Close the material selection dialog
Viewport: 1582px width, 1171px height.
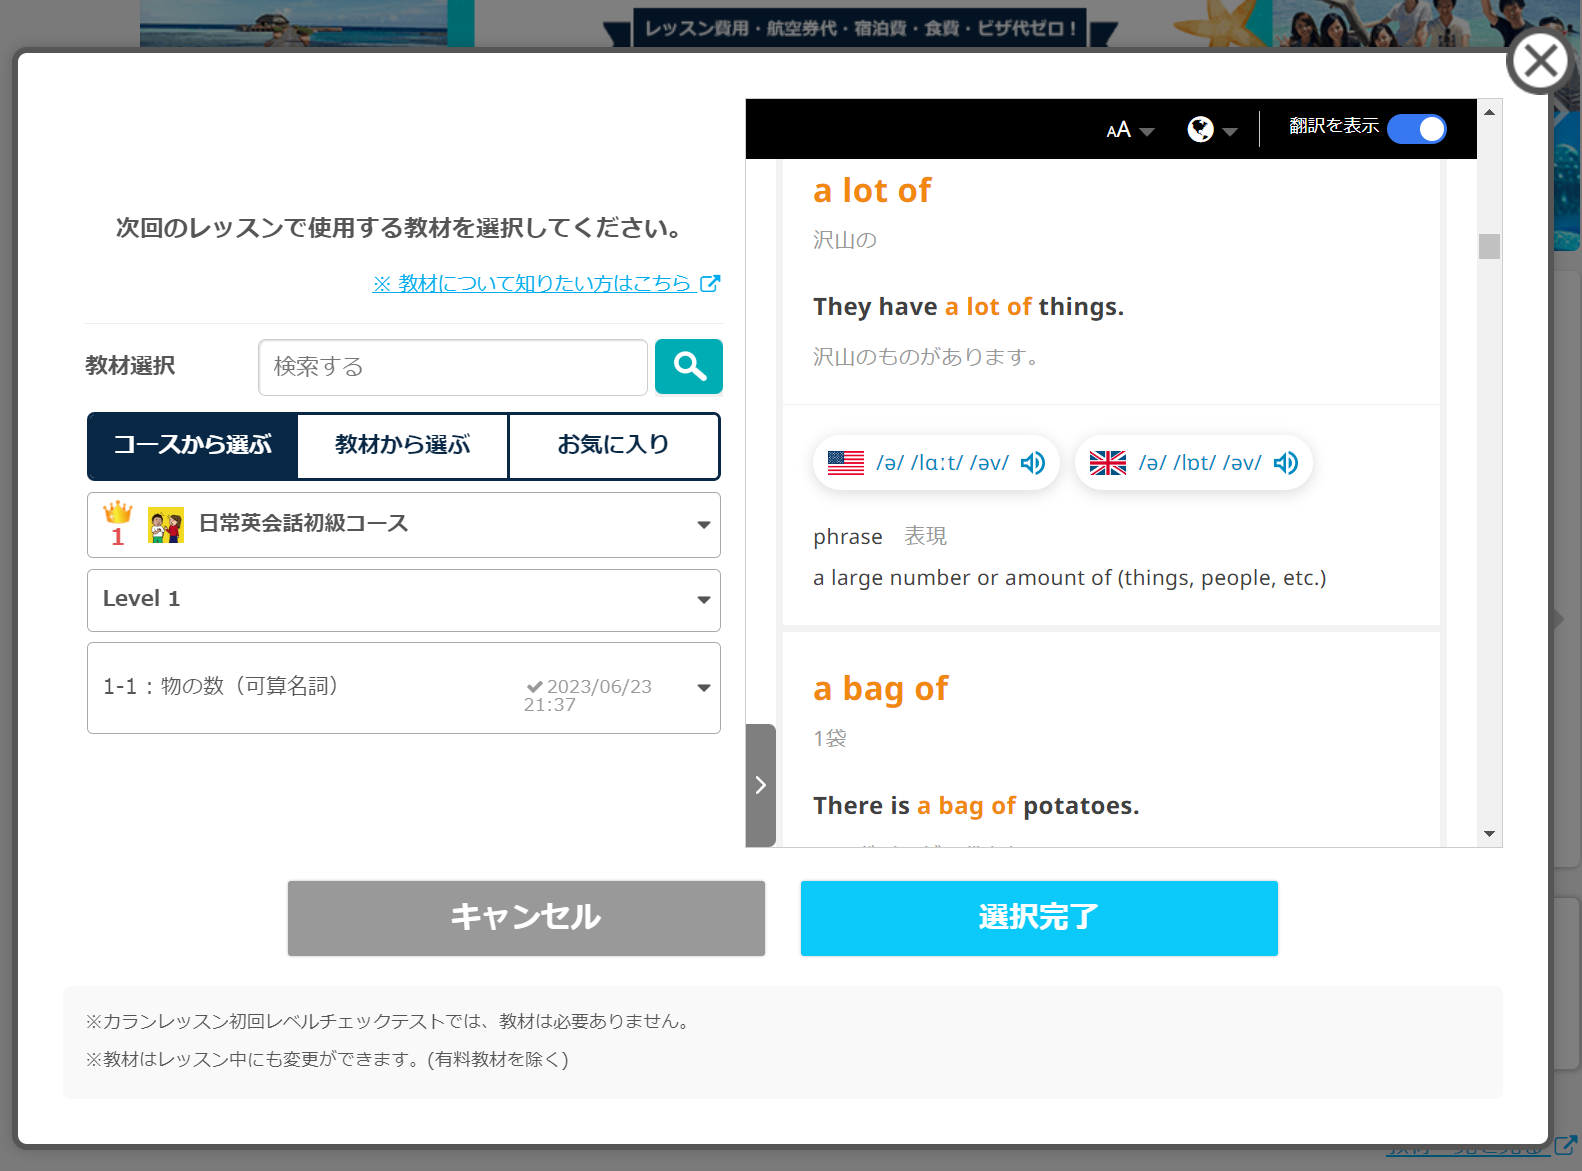[1539, 62]
